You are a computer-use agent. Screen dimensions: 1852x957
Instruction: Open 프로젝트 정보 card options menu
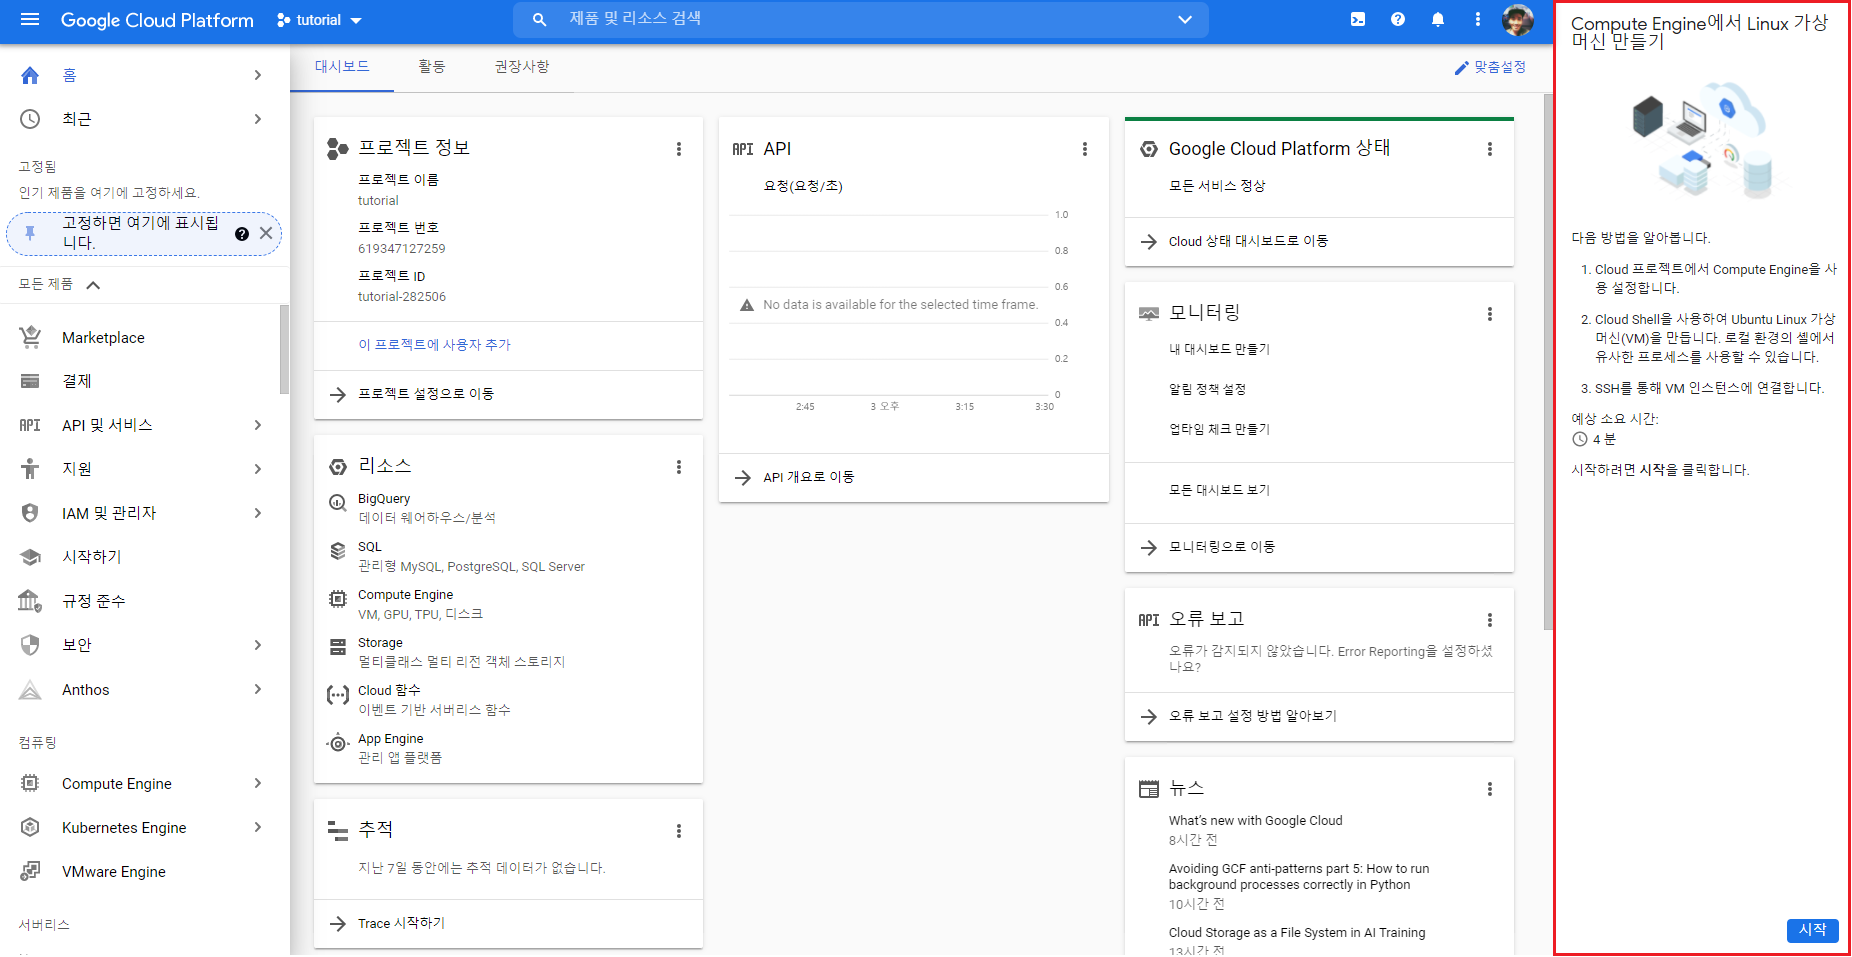(x=679, y=149)
